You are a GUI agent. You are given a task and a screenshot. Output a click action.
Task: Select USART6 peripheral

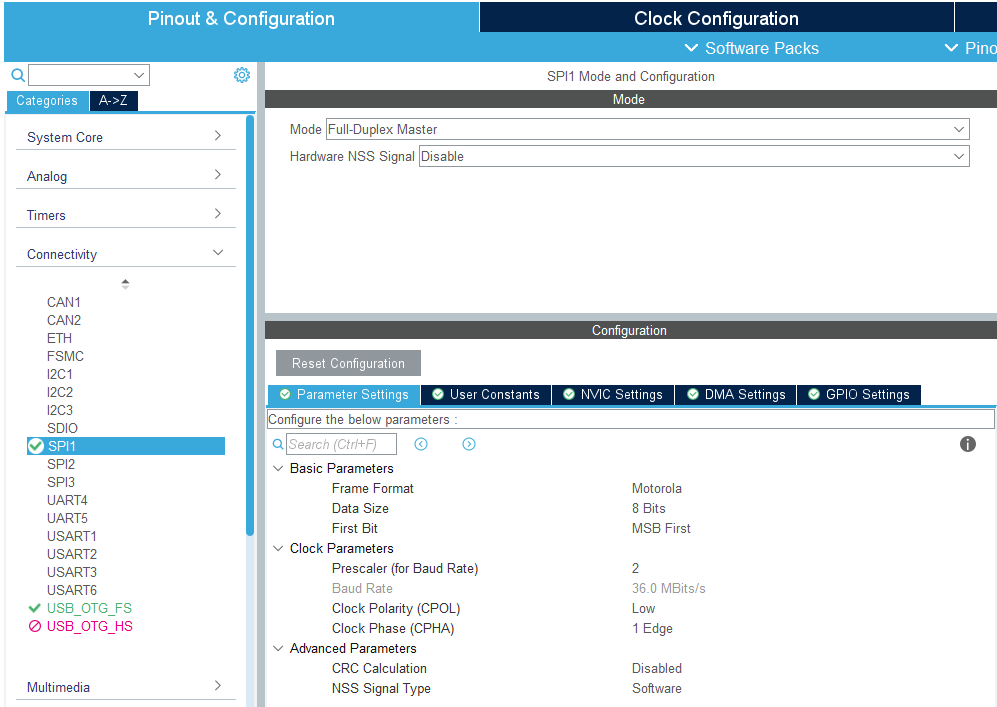click(x=72, y=590)
